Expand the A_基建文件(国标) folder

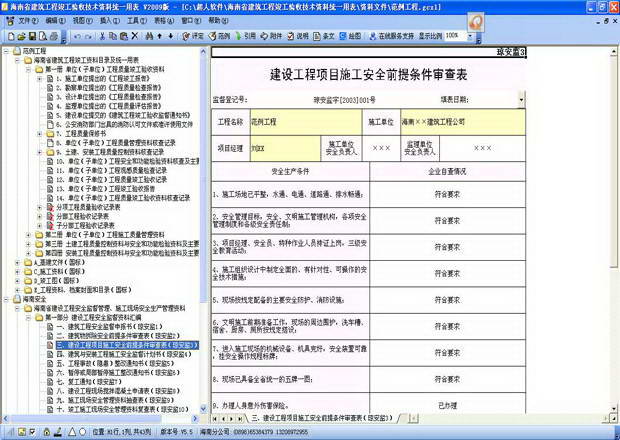point(17,262)
